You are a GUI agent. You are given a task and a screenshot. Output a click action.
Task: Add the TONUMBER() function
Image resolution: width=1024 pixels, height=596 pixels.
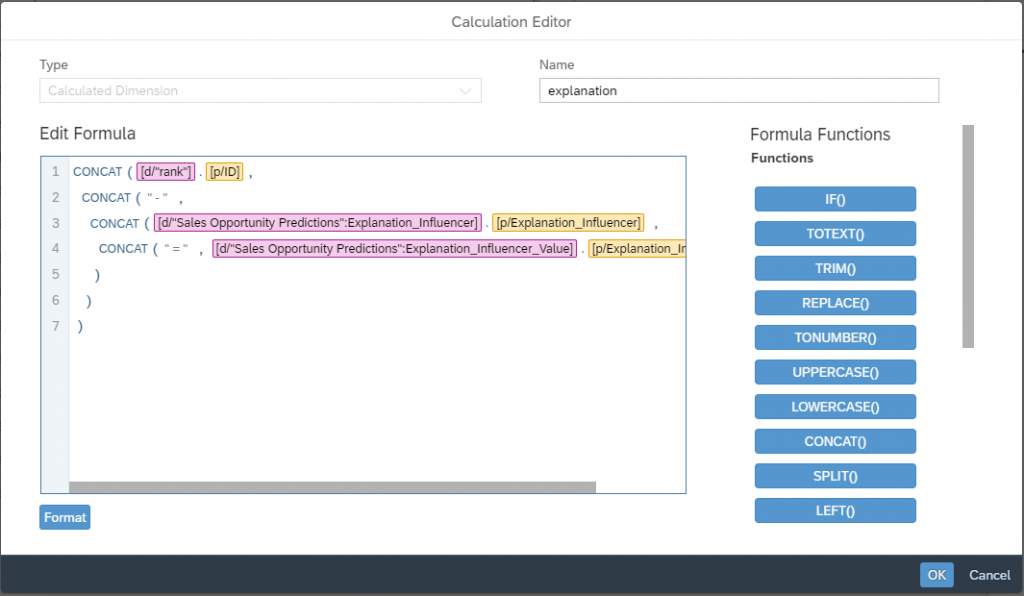pos(835,337)
